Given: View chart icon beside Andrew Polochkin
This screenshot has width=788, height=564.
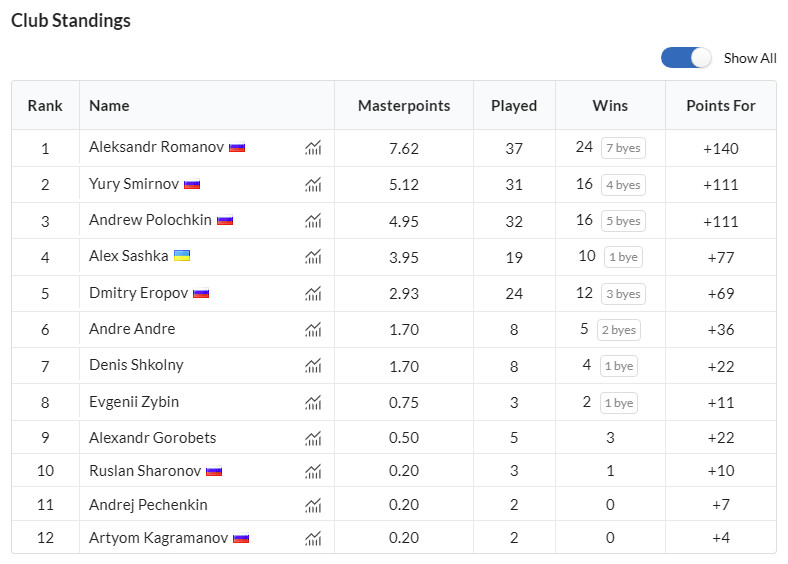Looking at the screenshot, I should [313, 221].
